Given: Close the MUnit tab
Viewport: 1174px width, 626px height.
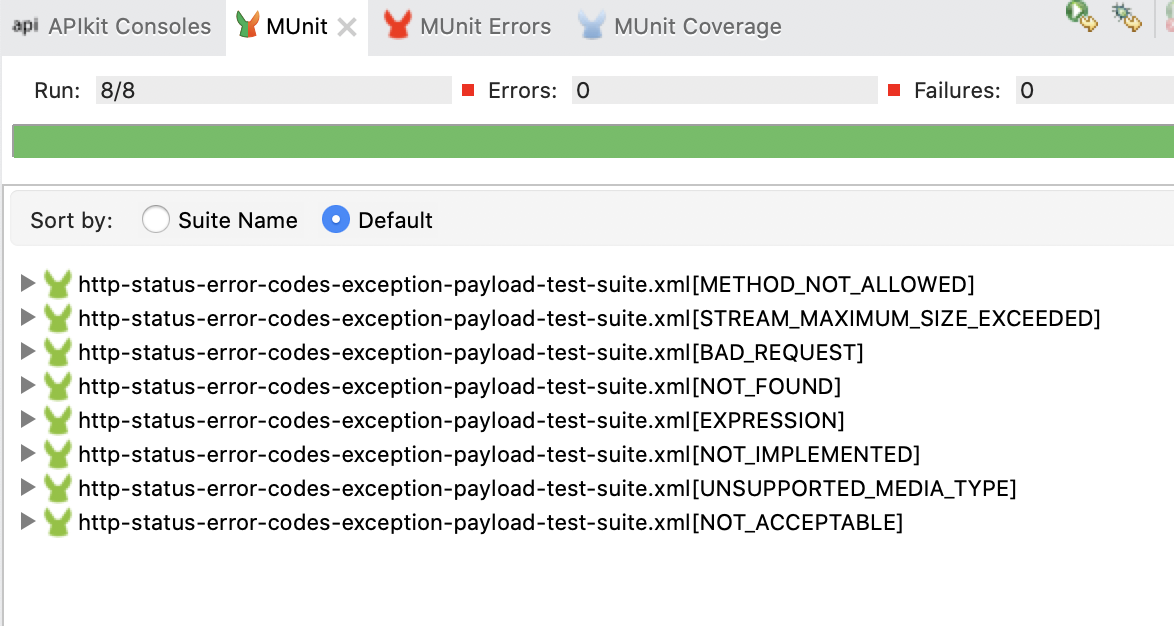Looking at the screenshot, I should [x=347, y=27].
